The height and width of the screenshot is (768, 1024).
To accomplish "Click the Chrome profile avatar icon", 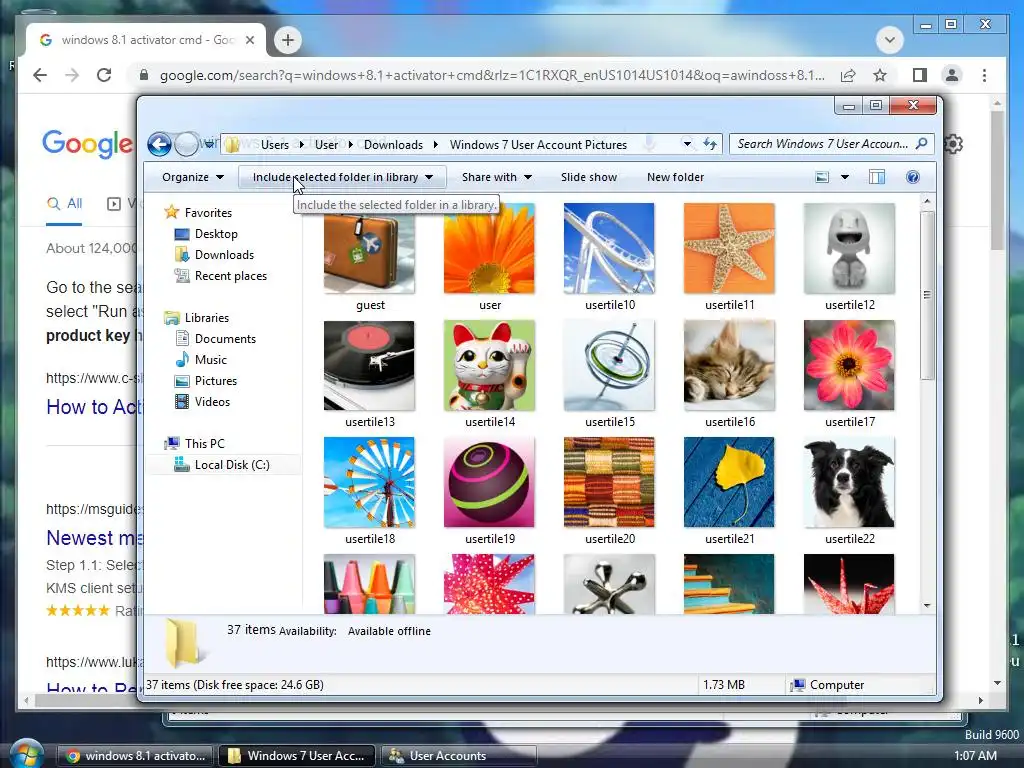I will coord(952,75).
